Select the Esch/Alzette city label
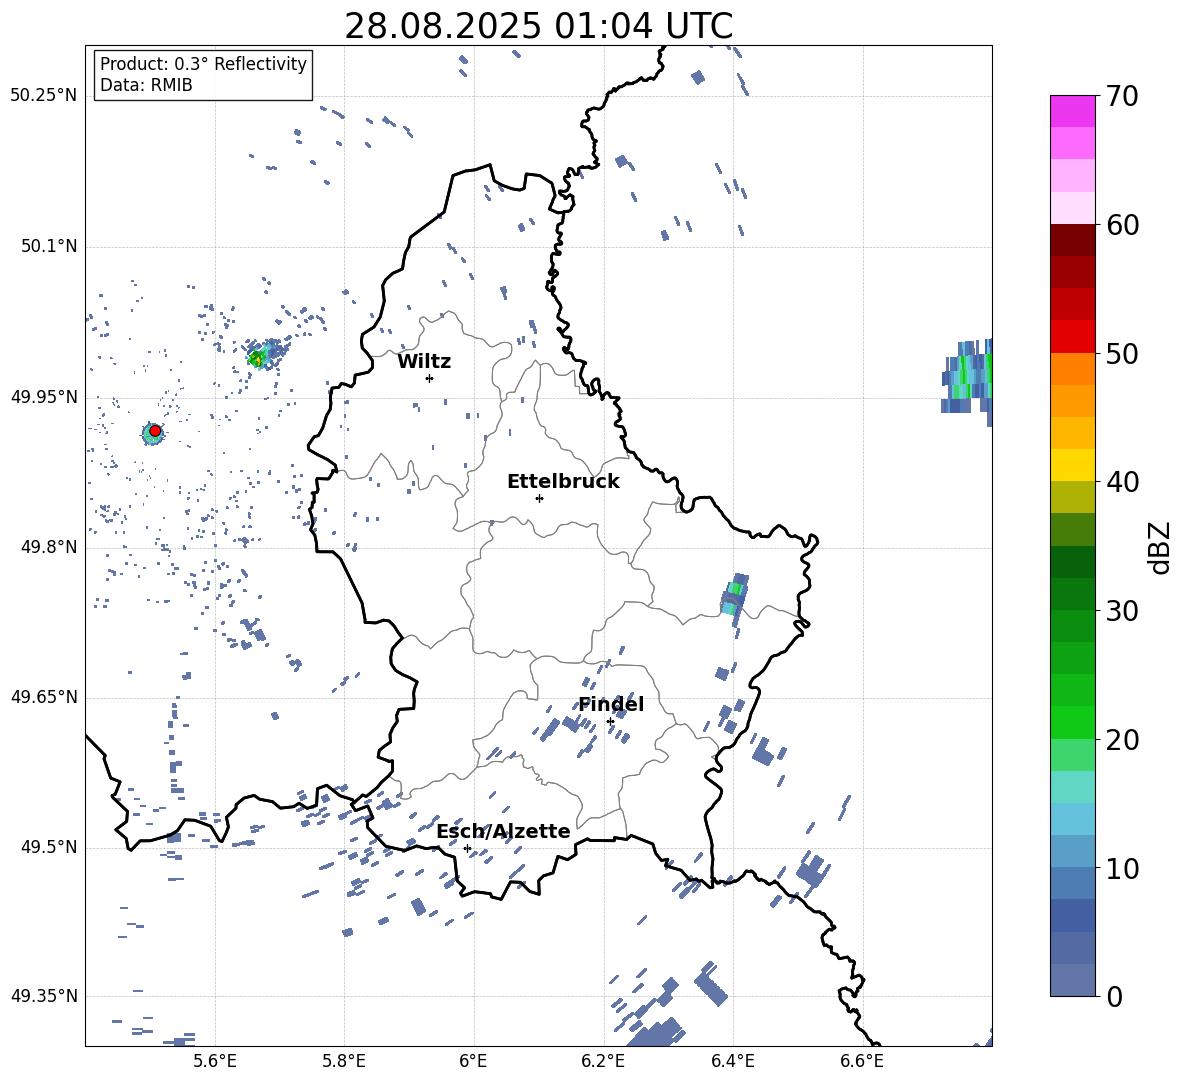This screenshot has width=1184, height=1081. 503,831
